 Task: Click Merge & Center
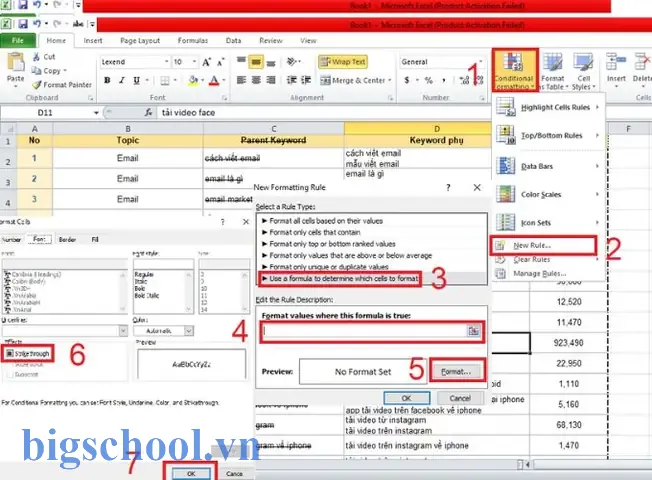coord(353,80)
